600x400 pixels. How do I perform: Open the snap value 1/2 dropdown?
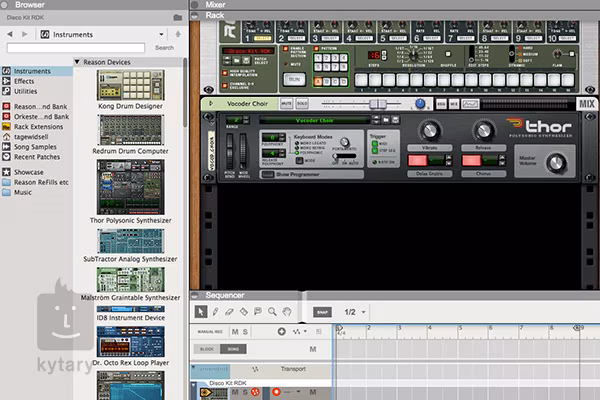tap(355, 312)
